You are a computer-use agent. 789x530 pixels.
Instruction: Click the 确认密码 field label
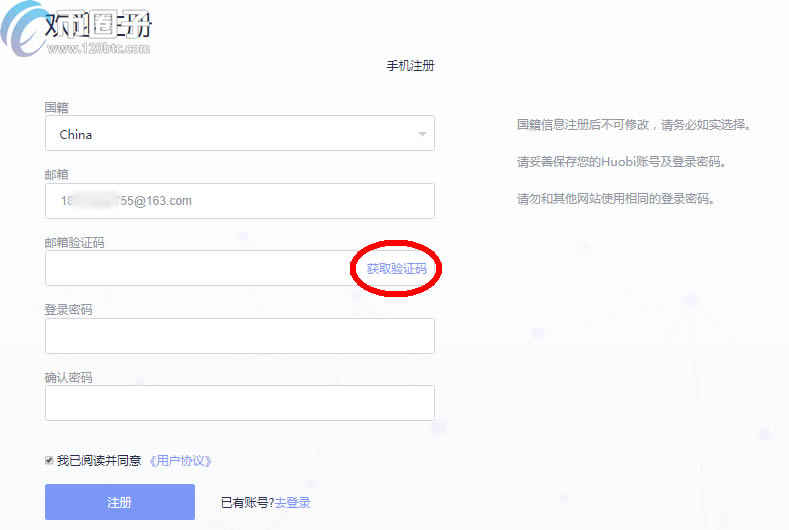69,378
